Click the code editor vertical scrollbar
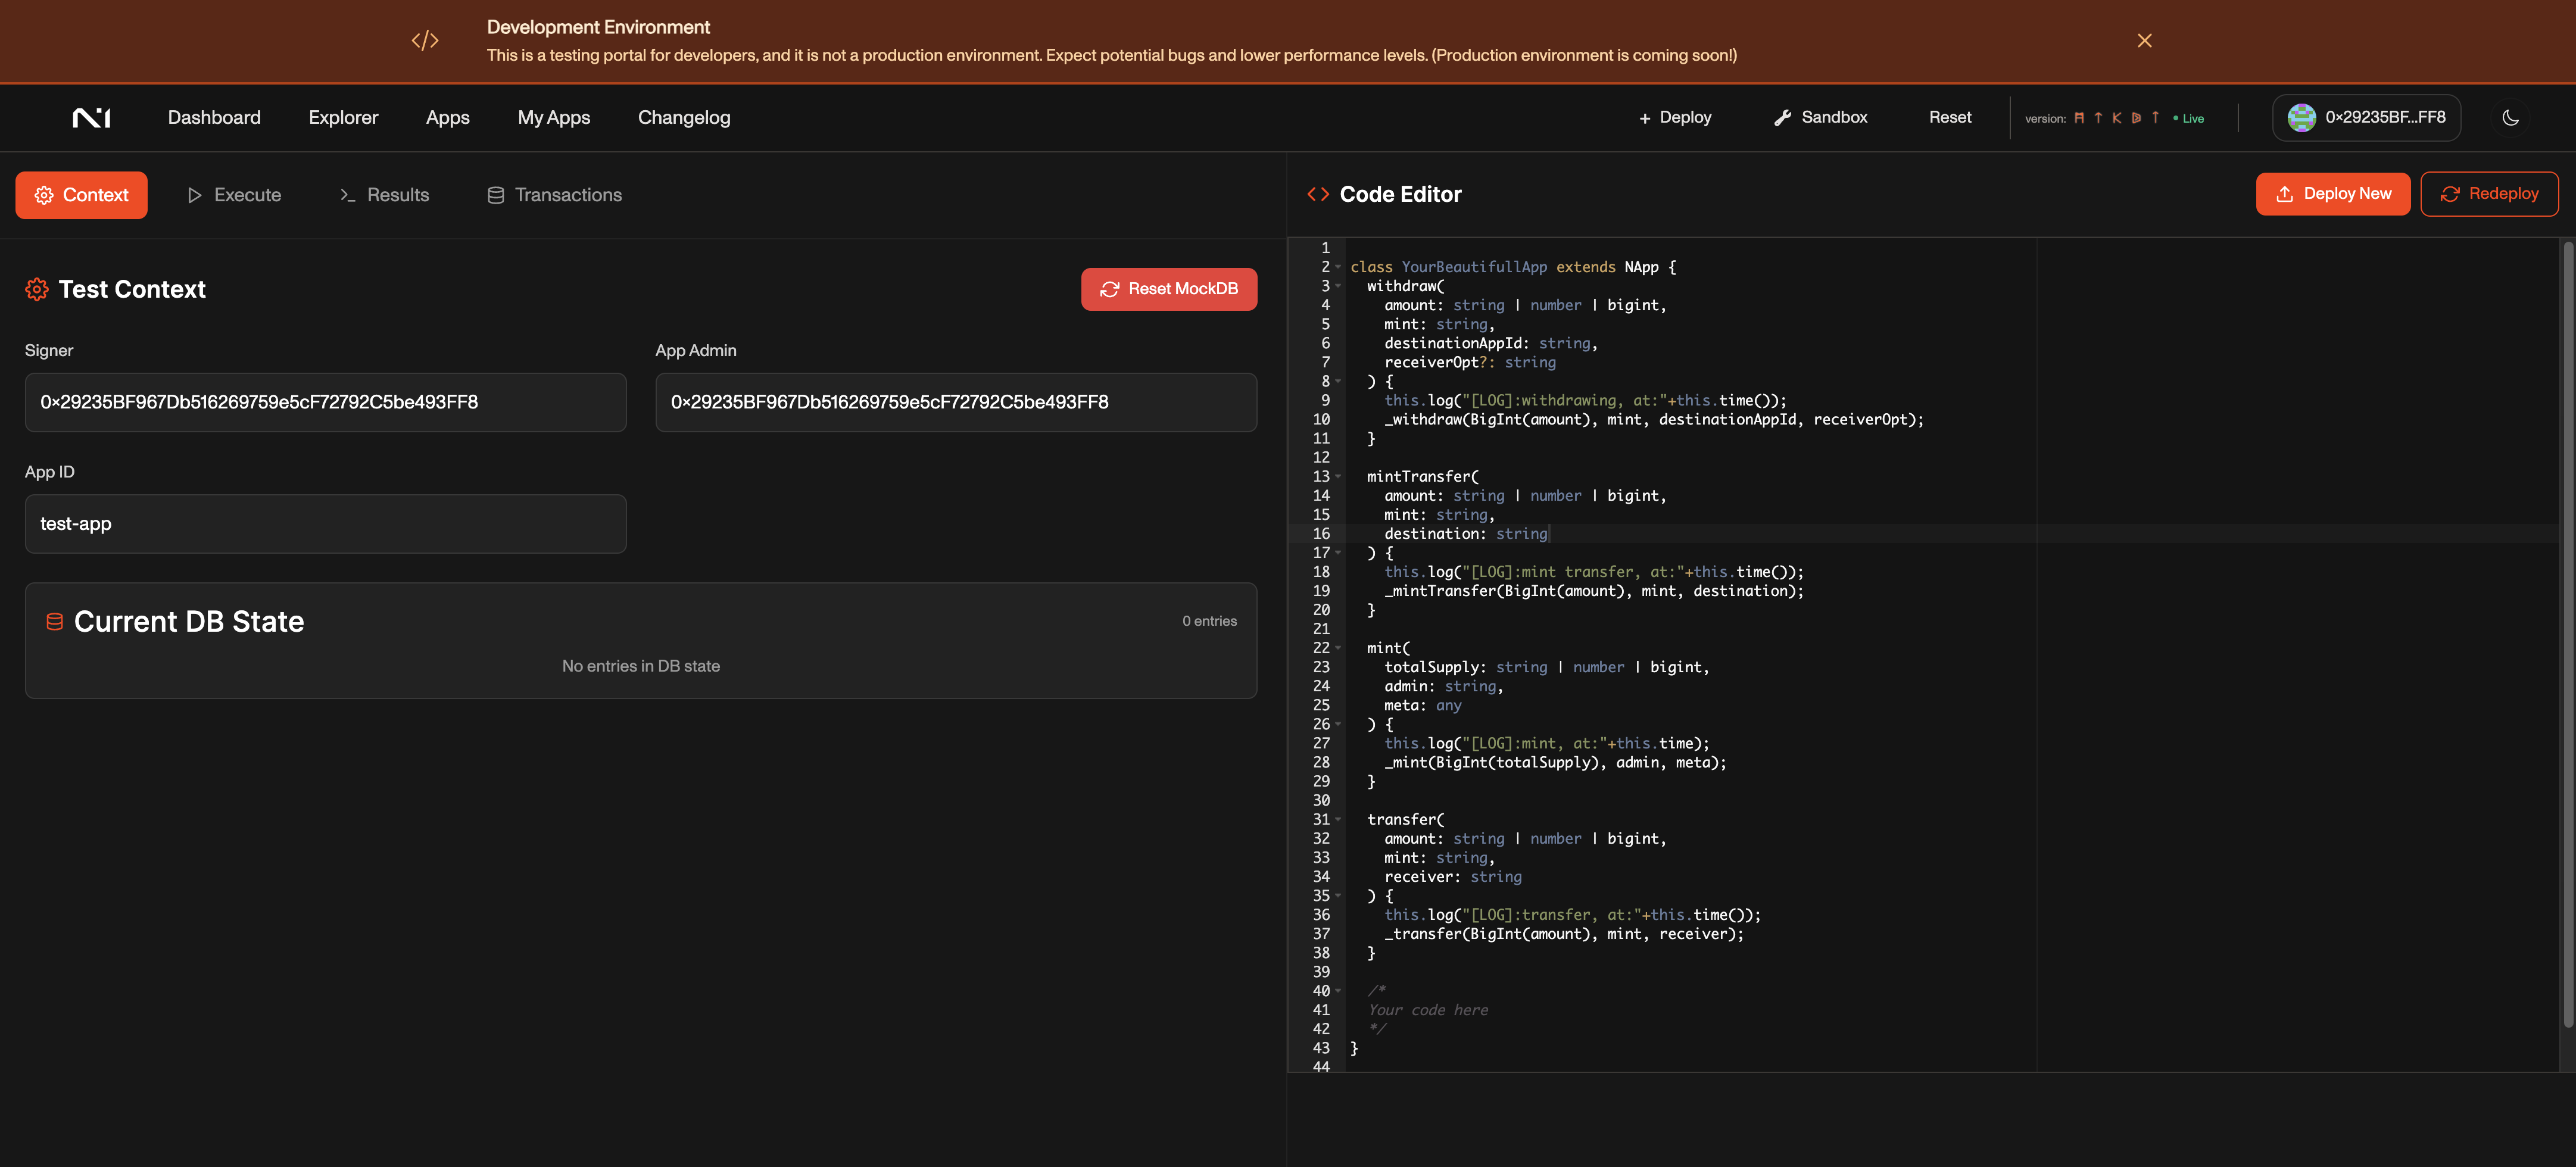The height and width of the screenshot is (1167, 2576). coord(2567,634)
